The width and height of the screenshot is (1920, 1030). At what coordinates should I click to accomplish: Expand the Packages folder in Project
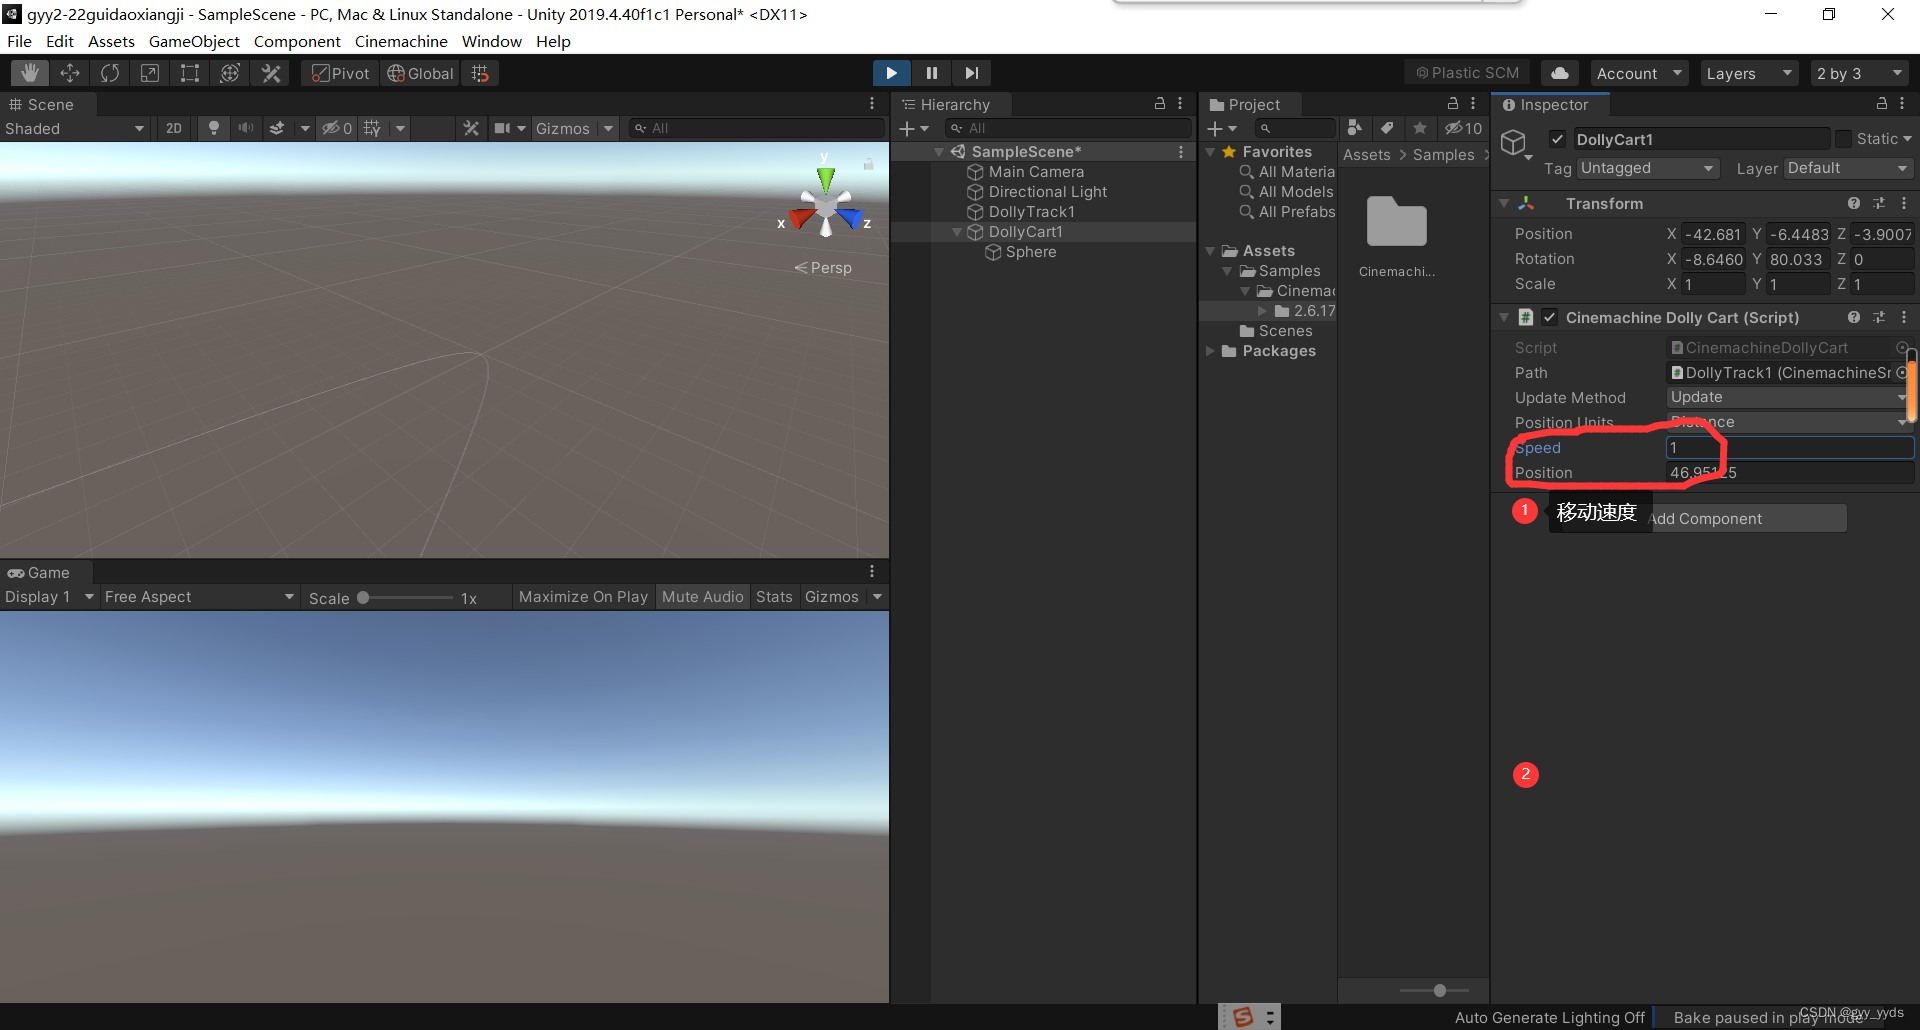(x=1212, y=351)
